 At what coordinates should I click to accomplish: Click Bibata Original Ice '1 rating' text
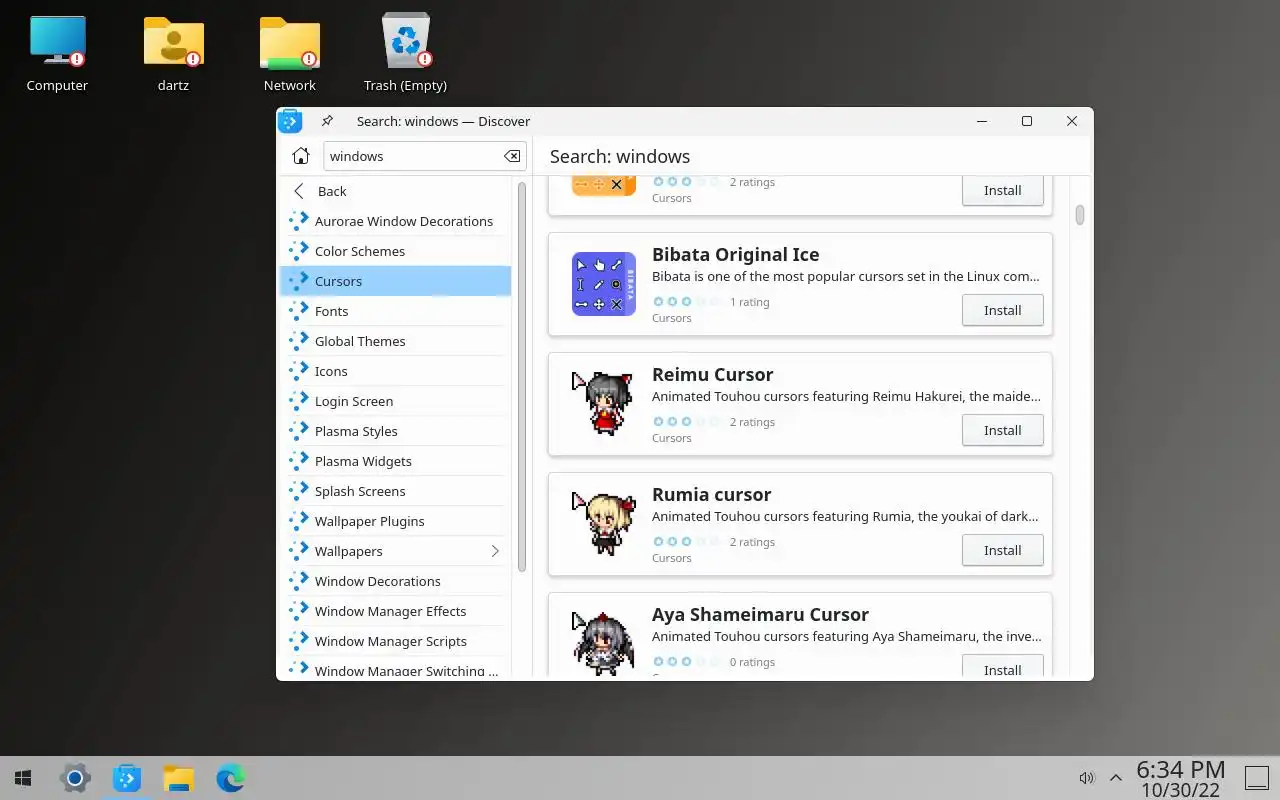click(x=749, y=302)
